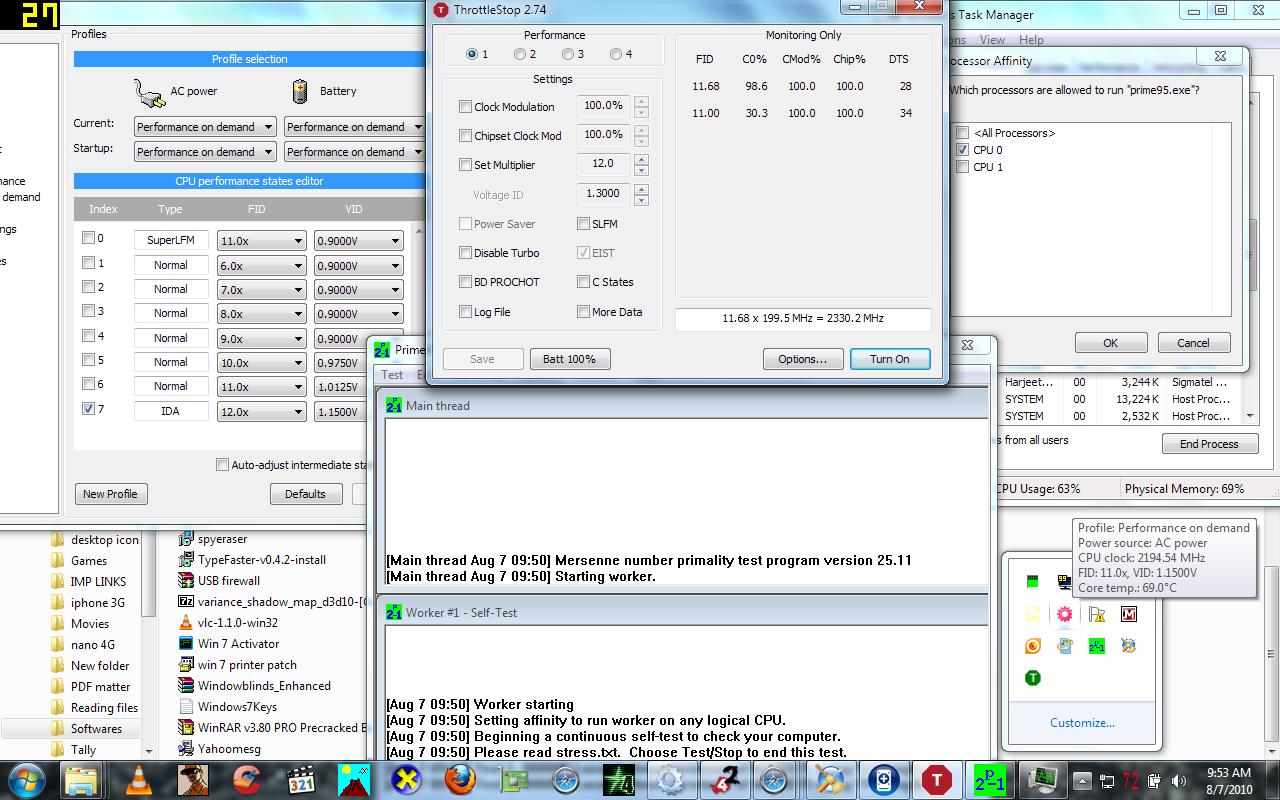This screenshot has height=800, width=1280.
Task: Open the Help menu in Task Manager
Action: (1031, 40)
